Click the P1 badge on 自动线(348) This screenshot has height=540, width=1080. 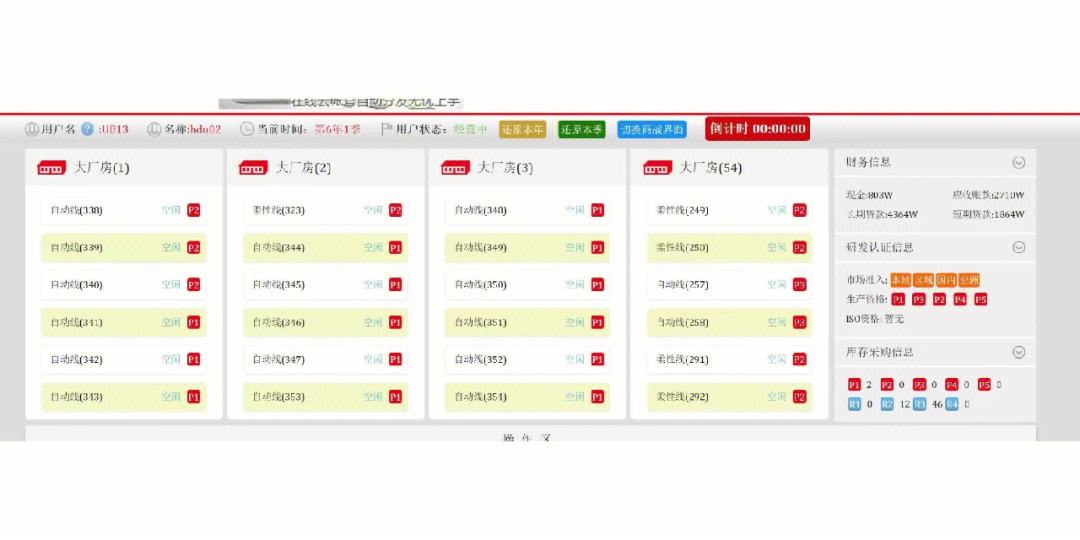pos(597,210)
